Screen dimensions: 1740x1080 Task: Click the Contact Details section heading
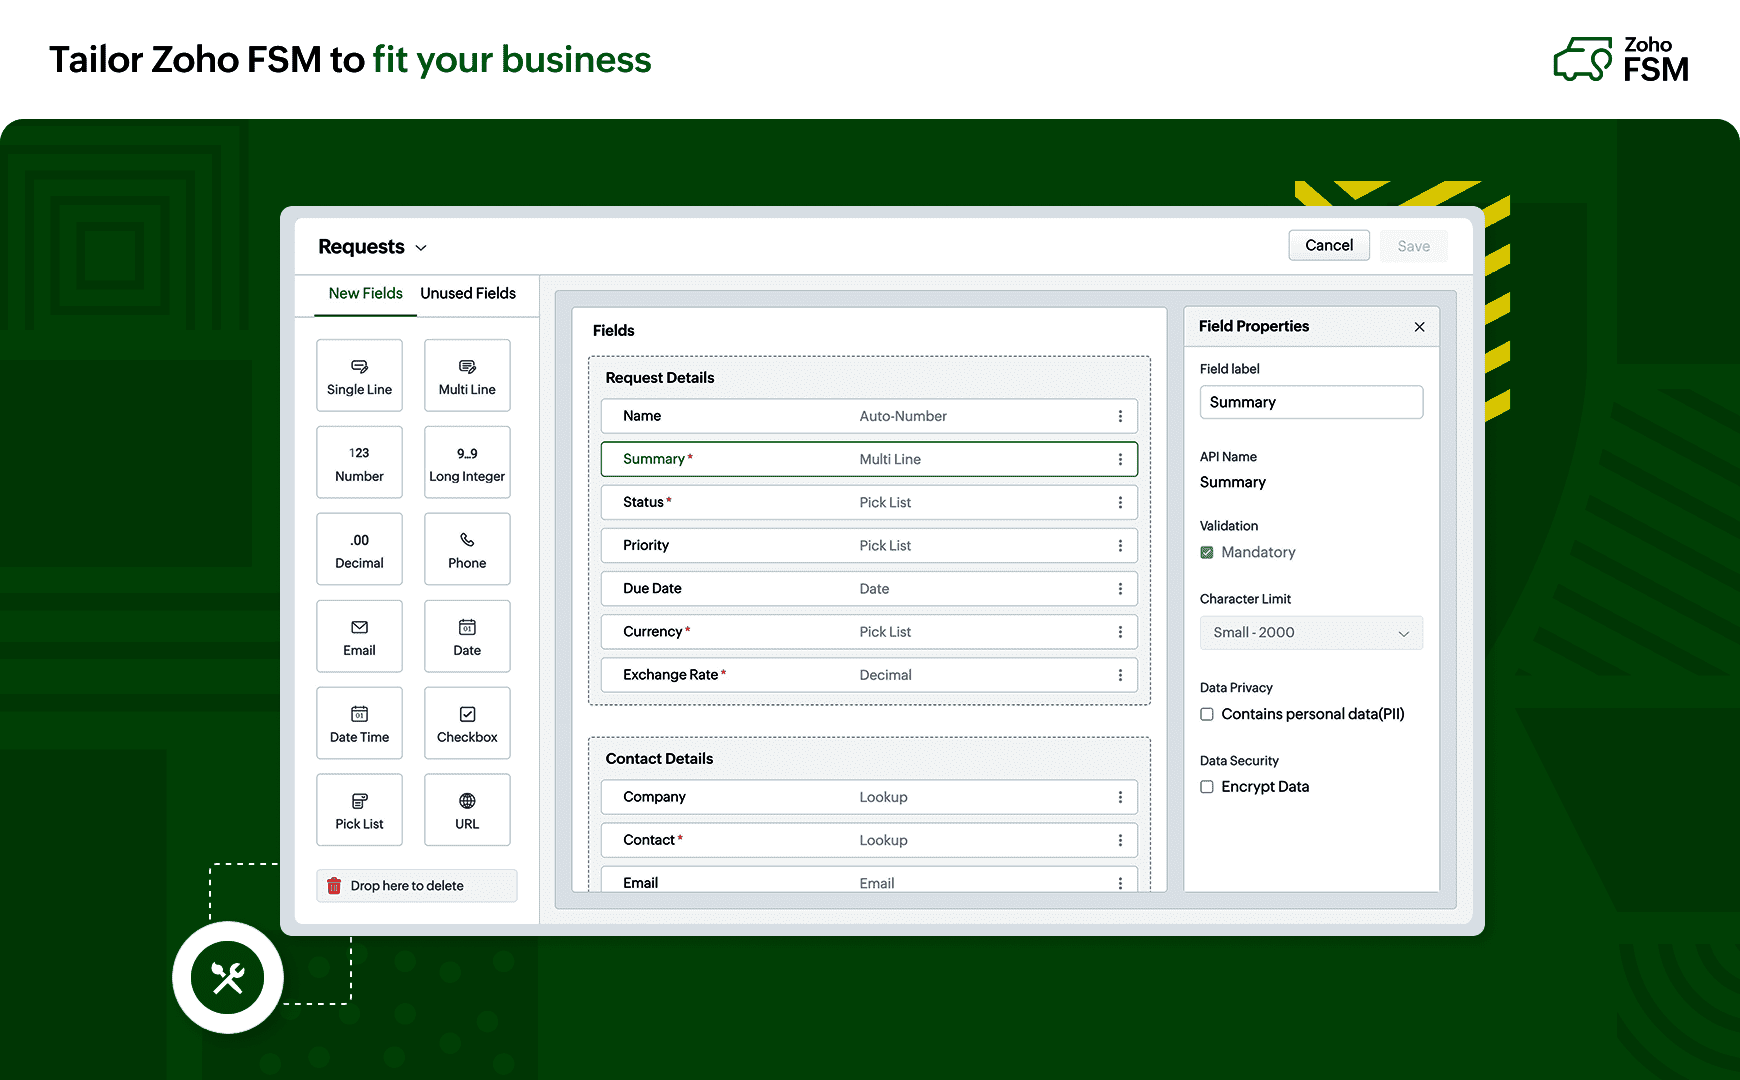point(659,759)
